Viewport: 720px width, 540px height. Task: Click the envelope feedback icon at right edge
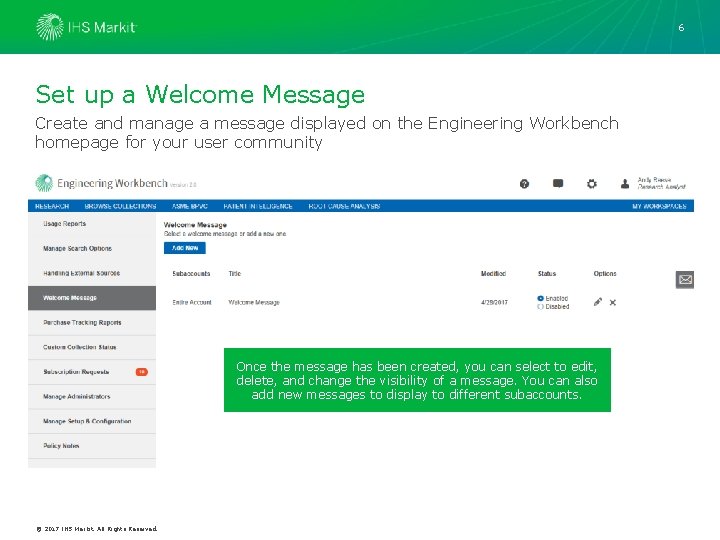[x=685, y=280]
